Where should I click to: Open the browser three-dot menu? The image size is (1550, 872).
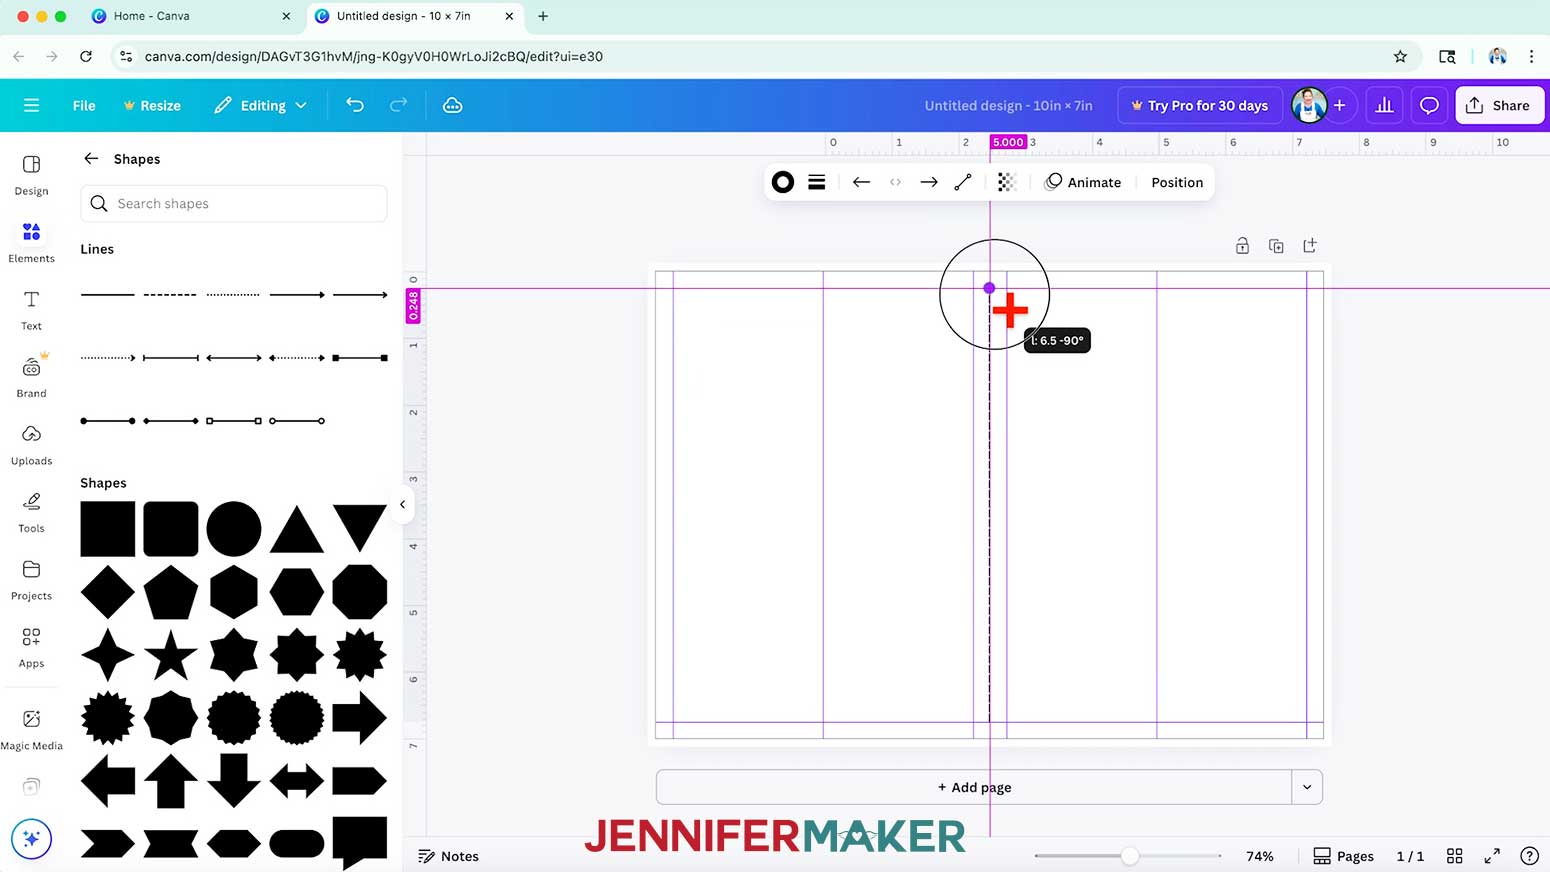coord(1531,56)
